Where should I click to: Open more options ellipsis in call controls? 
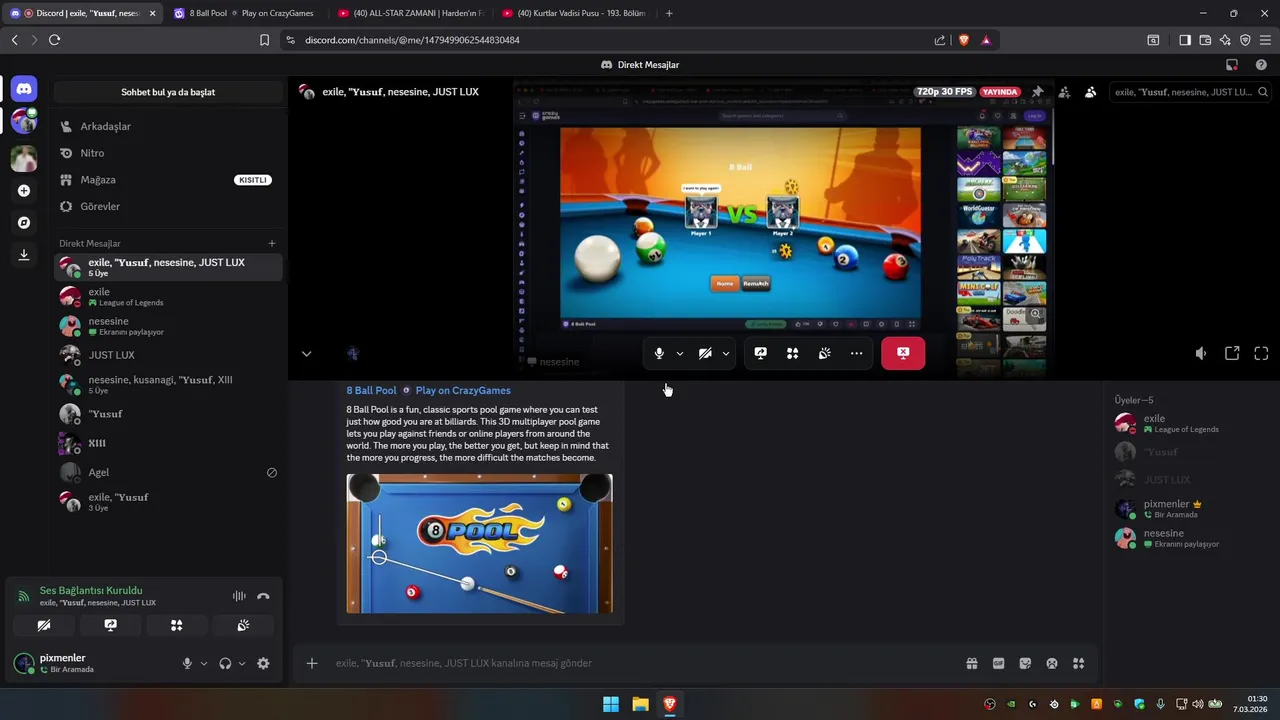856,353
